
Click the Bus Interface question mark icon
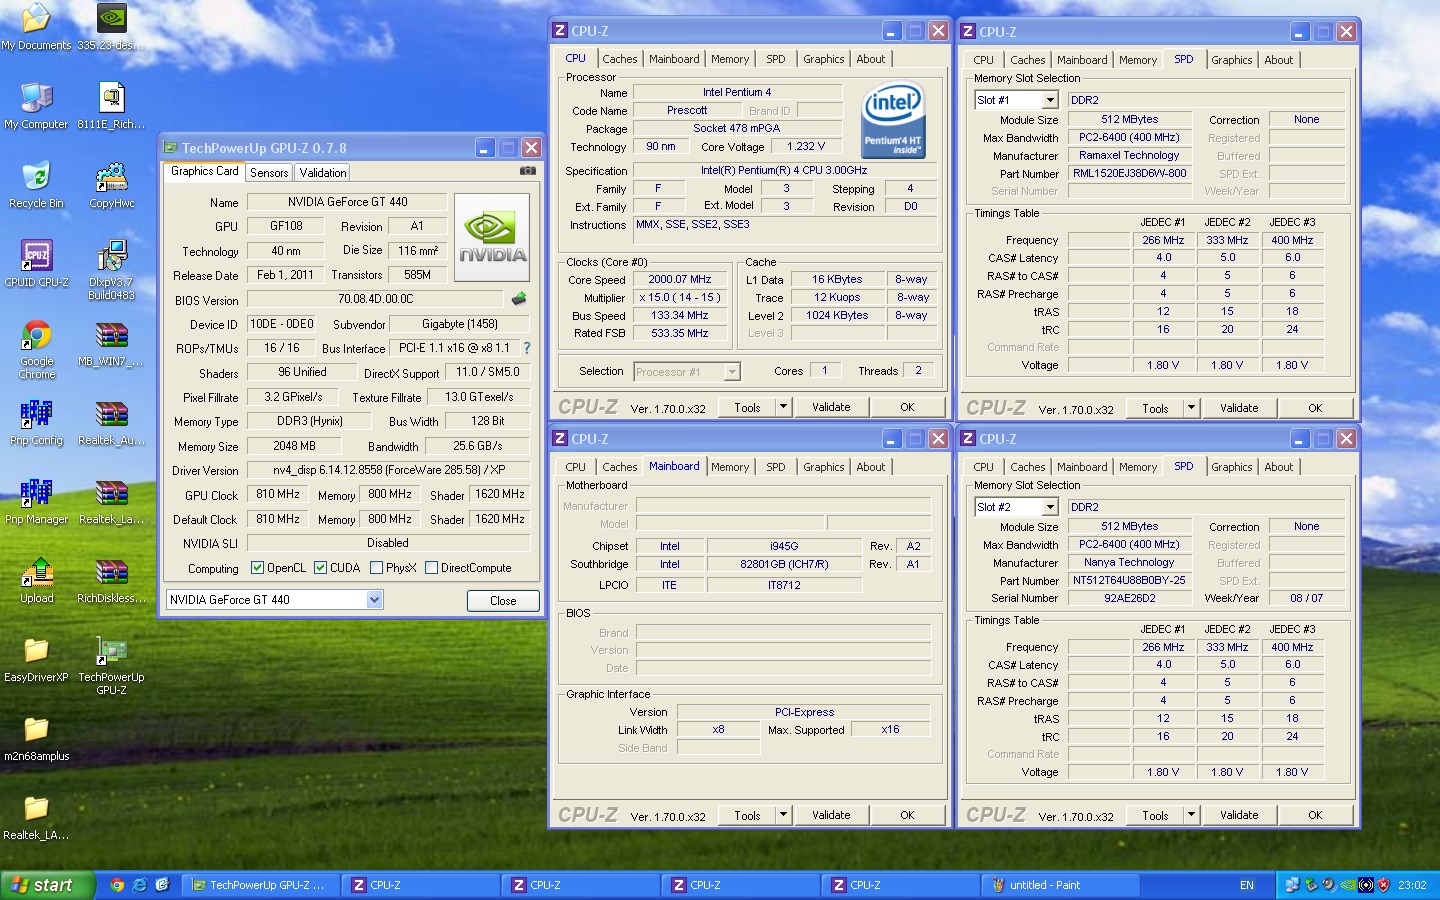(527, 348)
